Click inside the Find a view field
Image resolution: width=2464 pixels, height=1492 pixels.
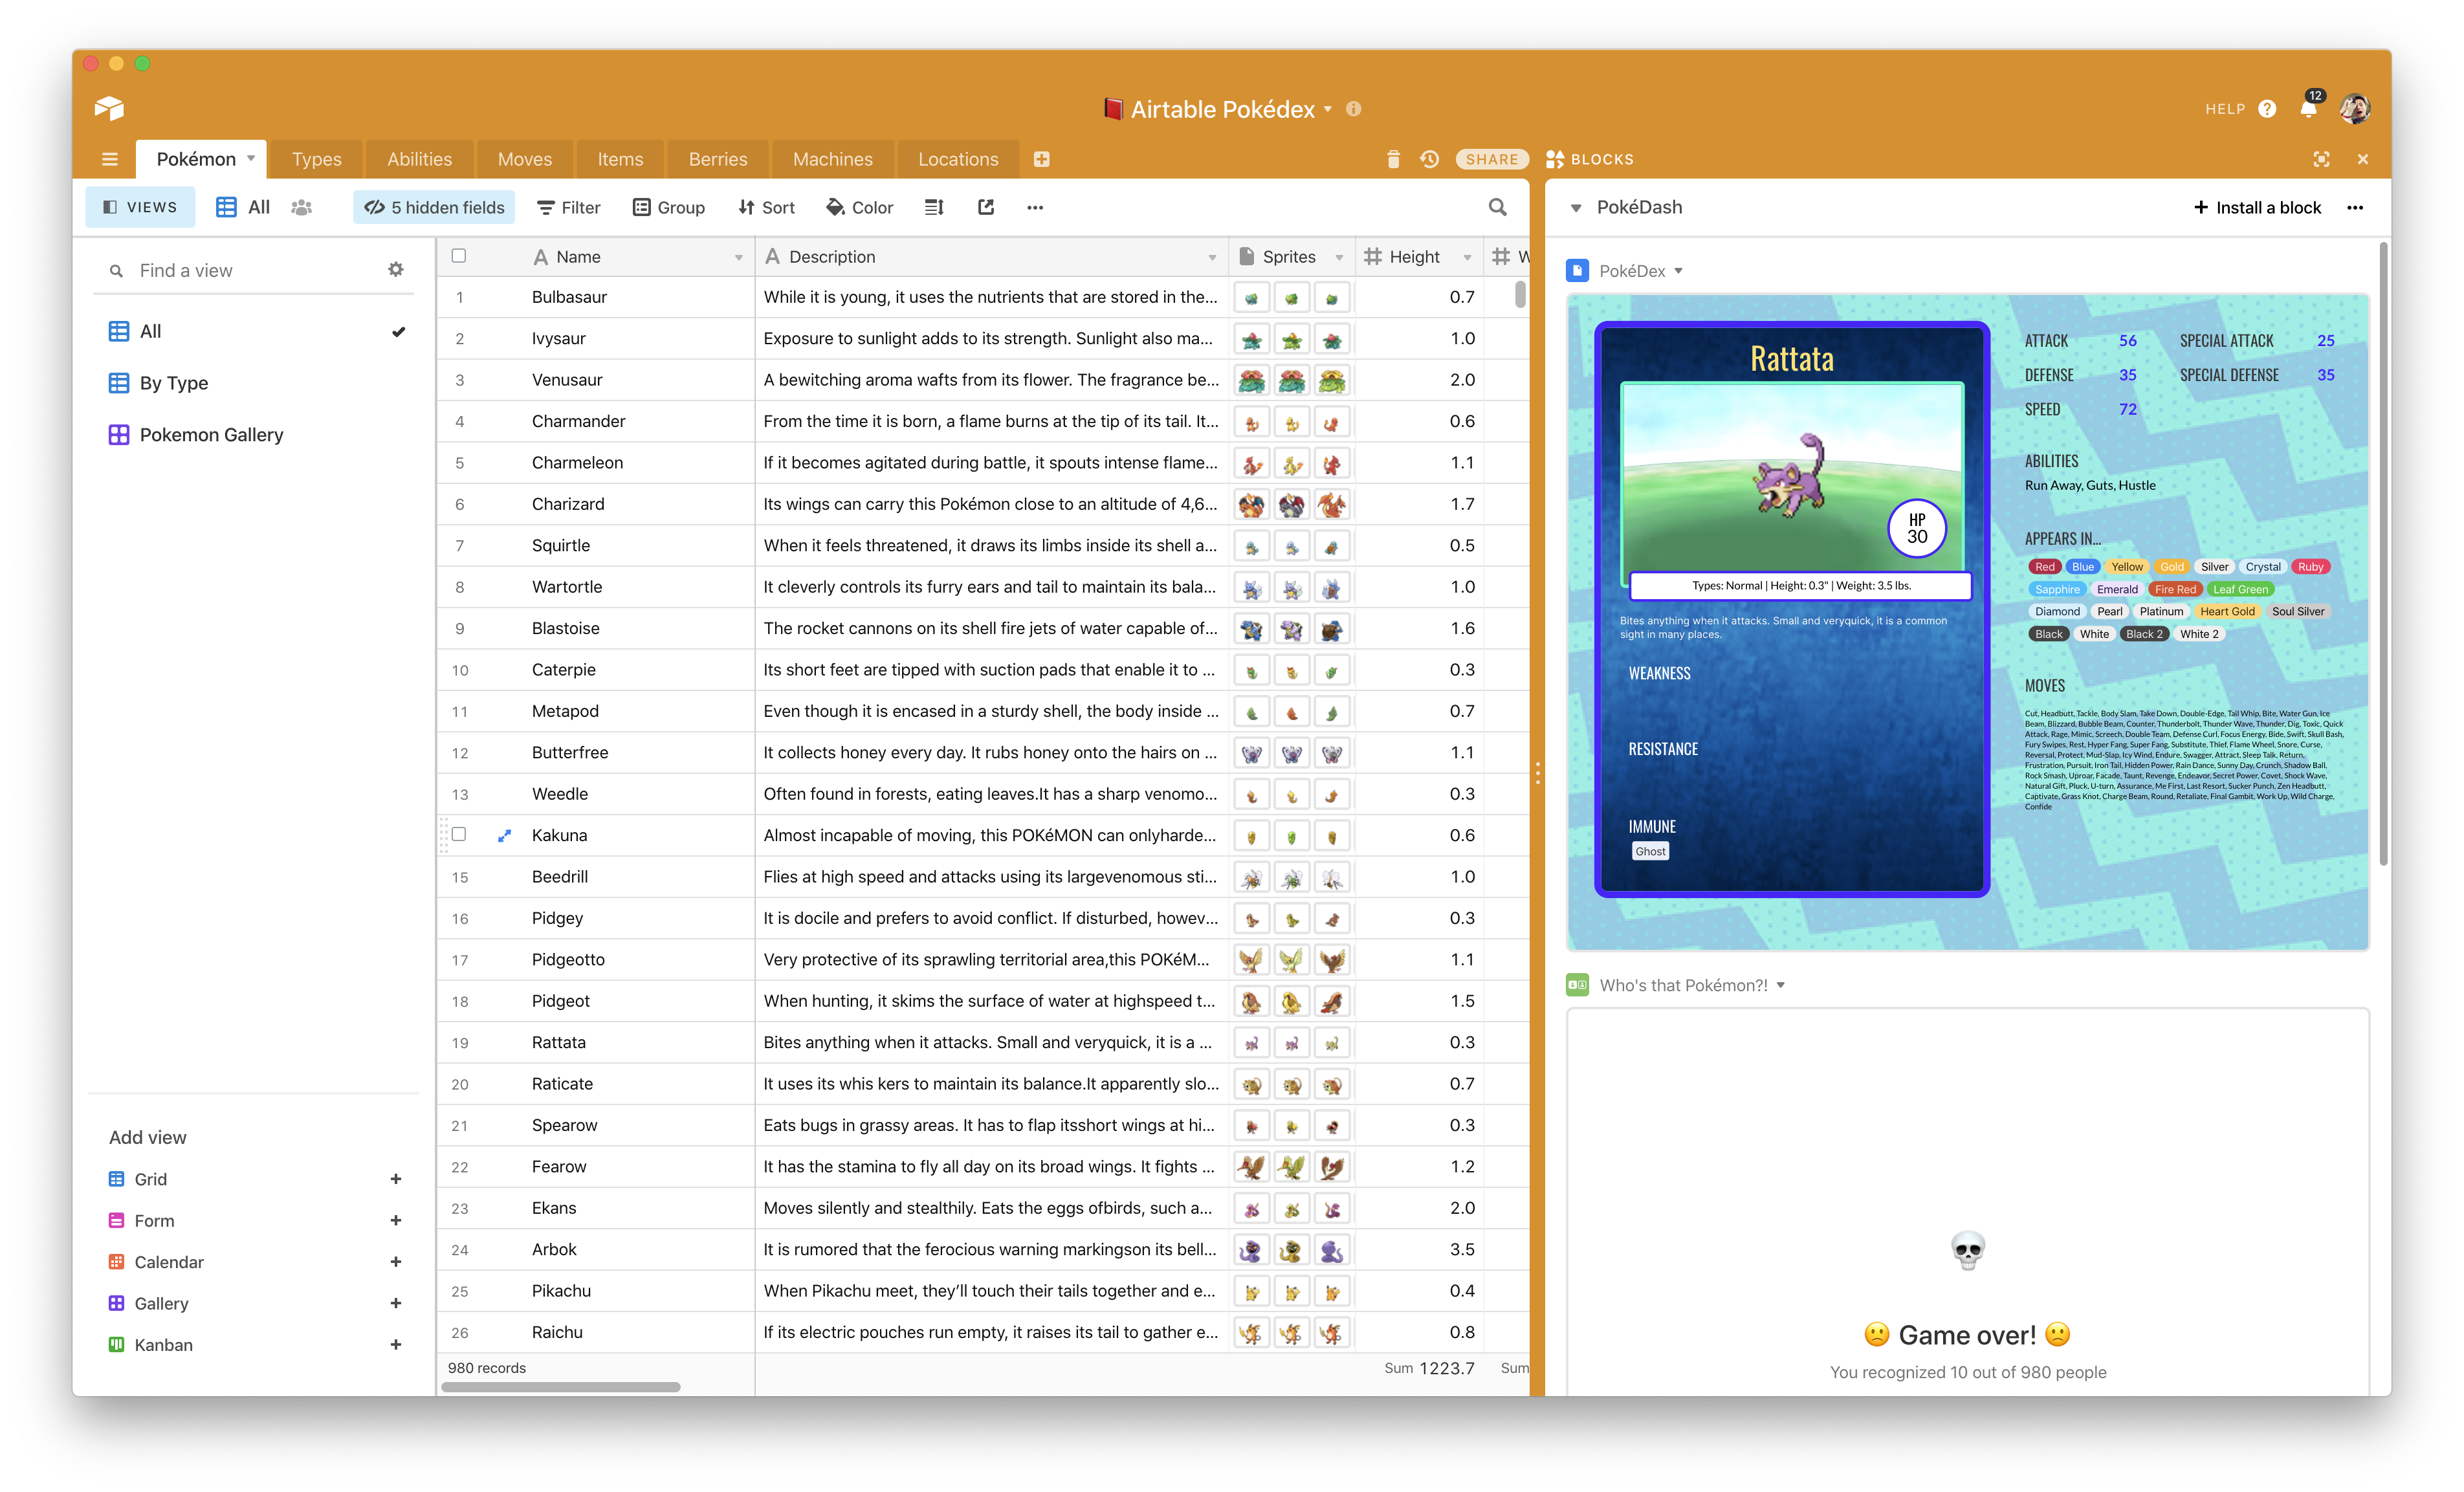[230, 269]
